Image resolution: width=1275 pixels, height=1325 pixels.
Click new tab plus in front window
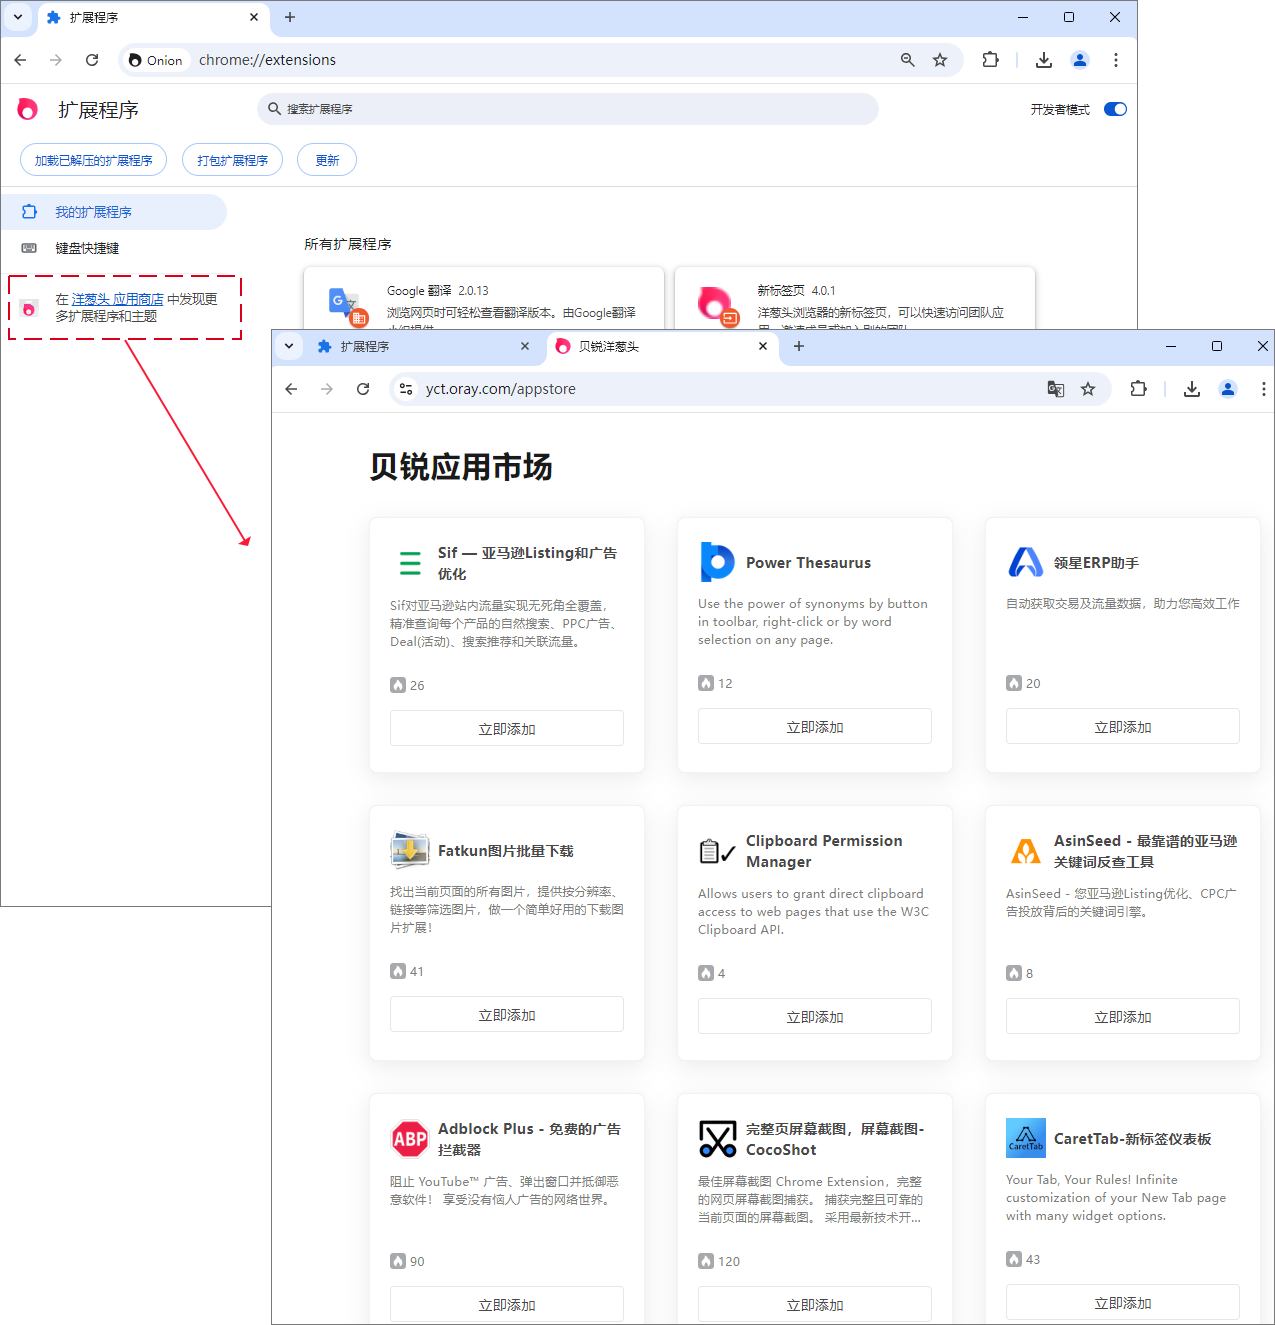tap(798, 346)
